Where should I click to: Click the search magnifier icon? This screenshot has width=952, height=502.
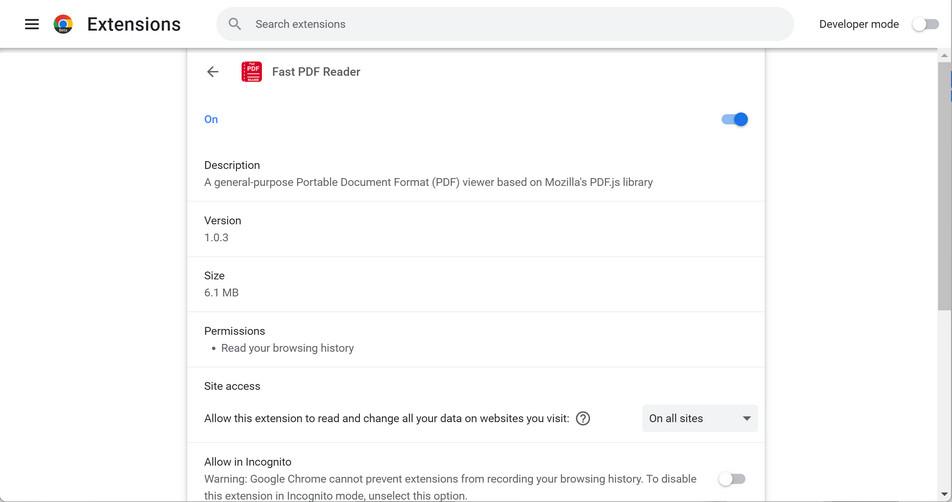pos(235,24)
